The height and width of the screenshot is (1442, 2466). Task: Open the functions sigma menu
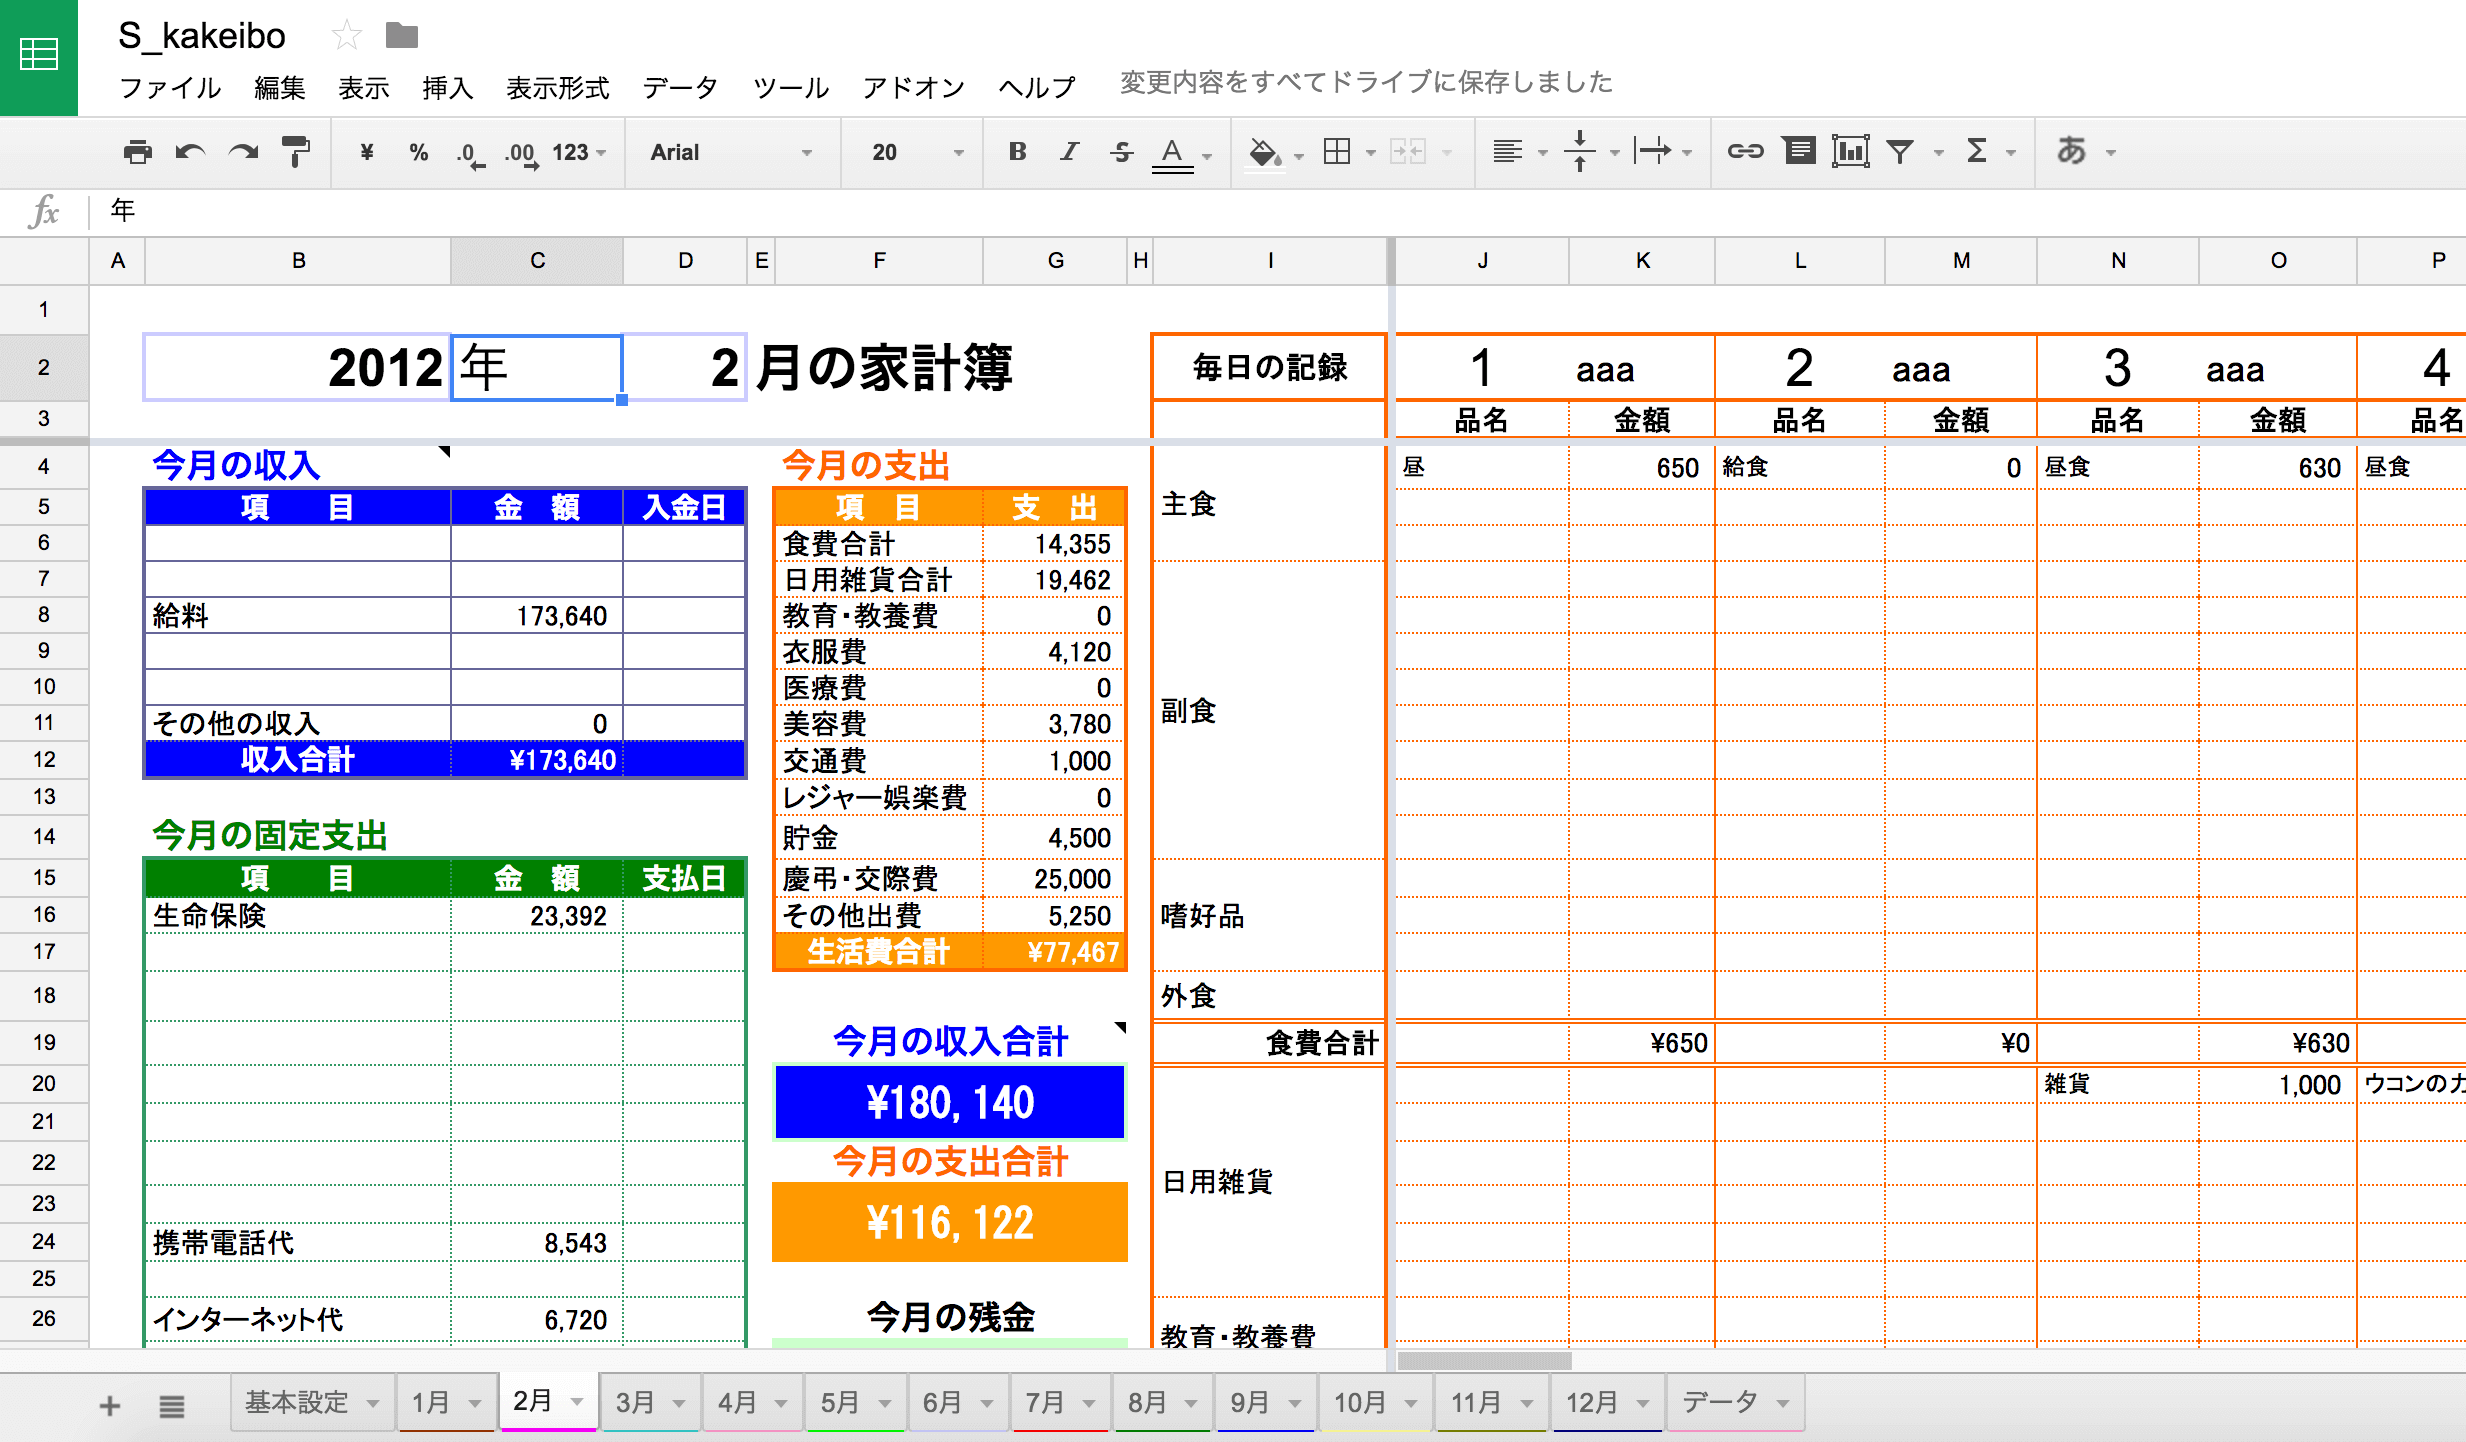point(1977,152)
